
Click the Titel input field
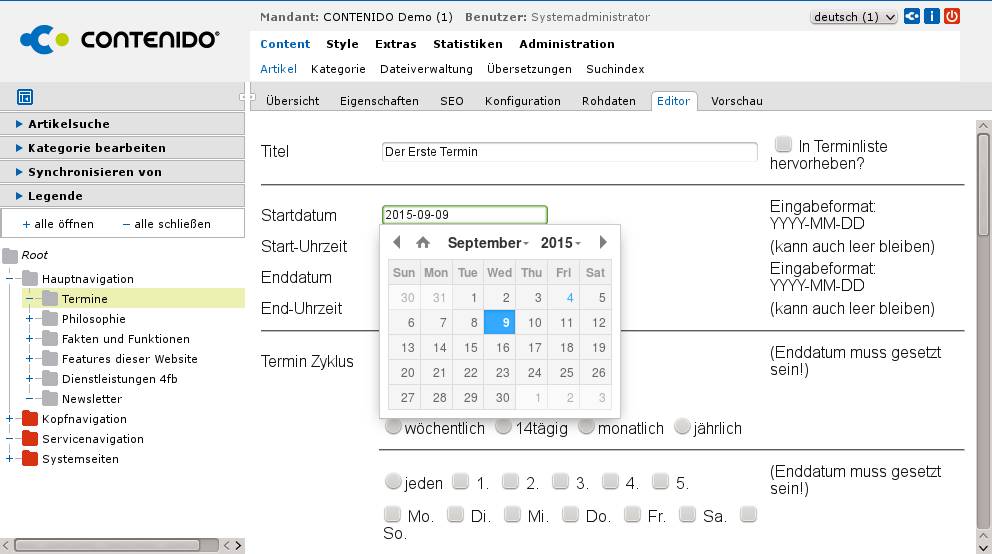click(x=569, y=152)
